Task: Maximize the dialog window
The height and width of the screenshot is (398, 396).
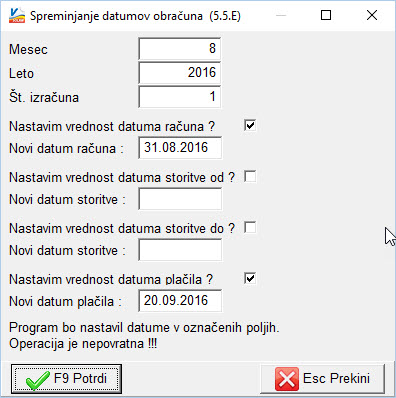Action: click(x=326, y=15)
